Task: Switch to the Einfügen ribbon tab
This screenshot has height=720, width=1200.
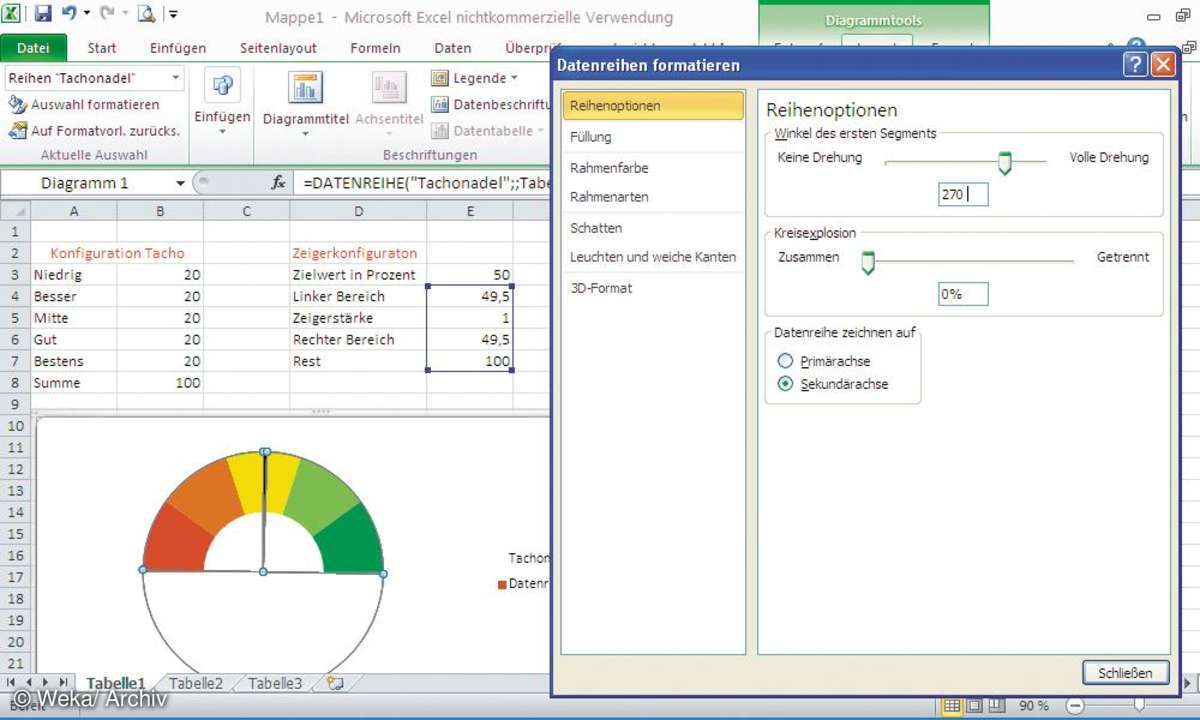Action: tap(178, 48)
